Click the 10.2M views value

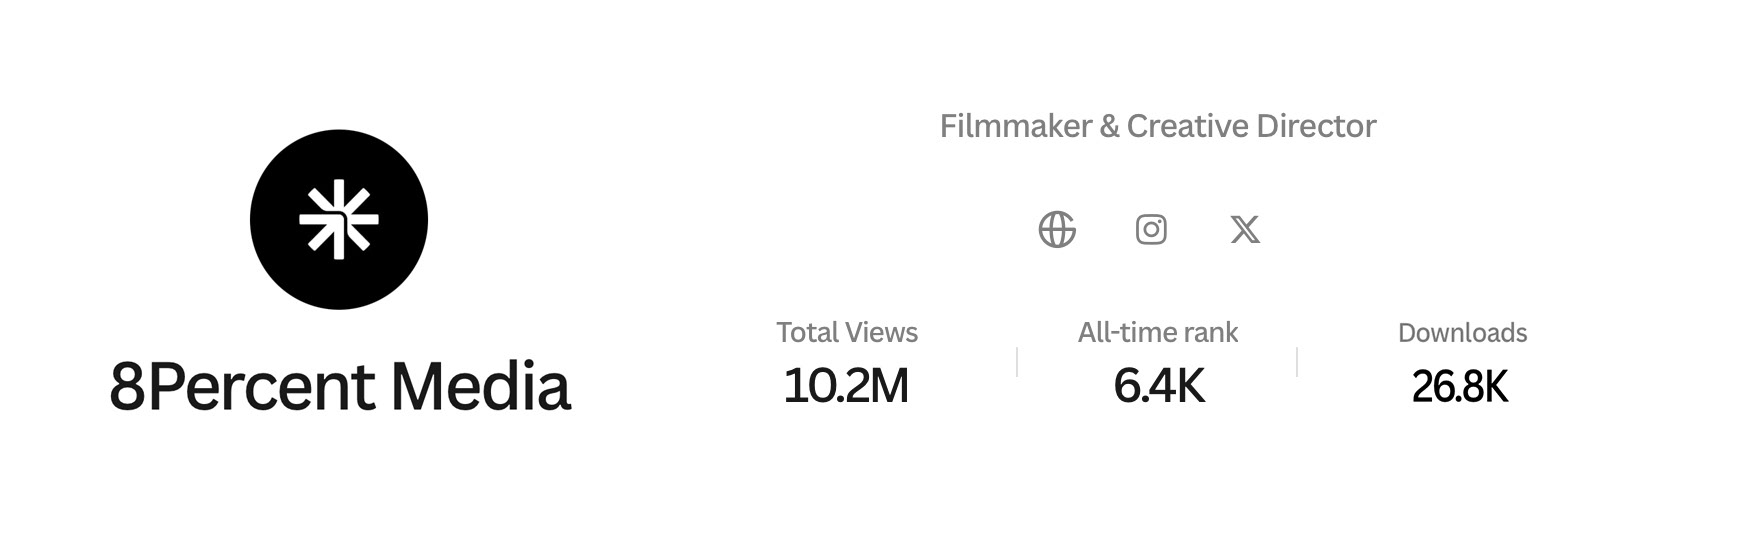pos(846,386)
